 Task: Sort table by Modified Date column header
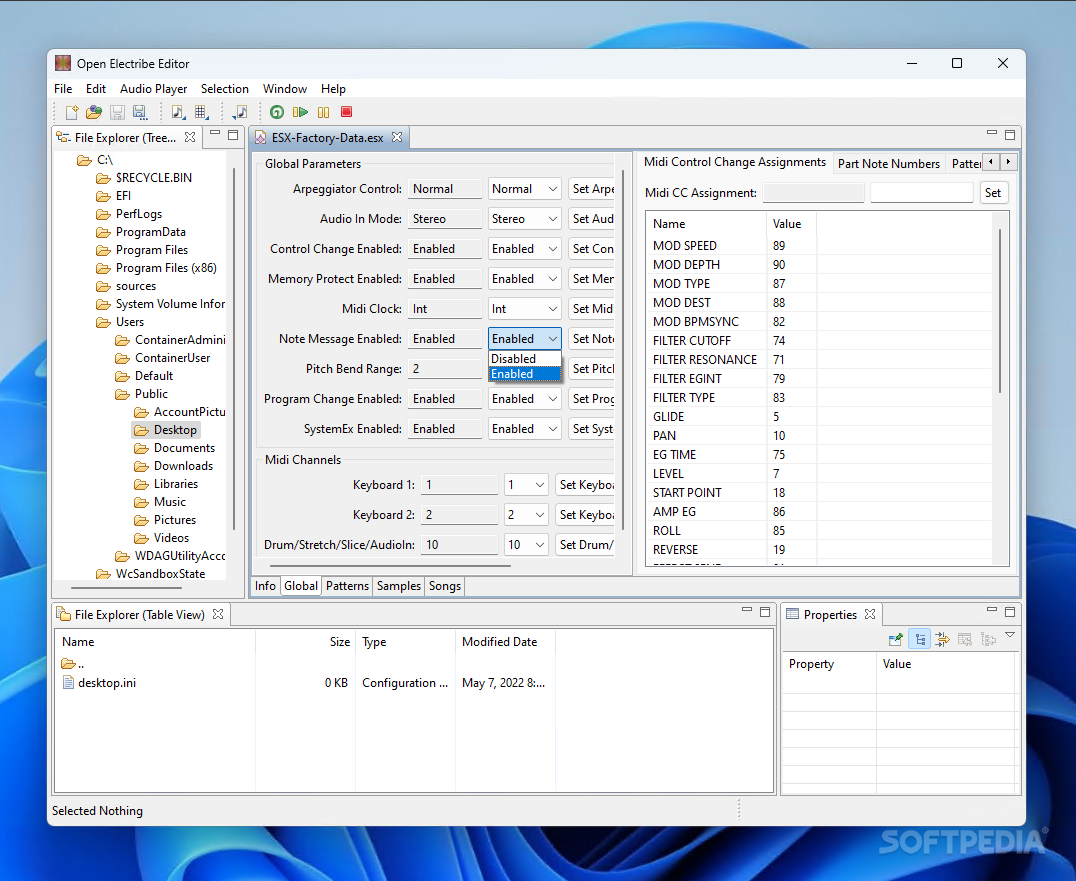504,642
